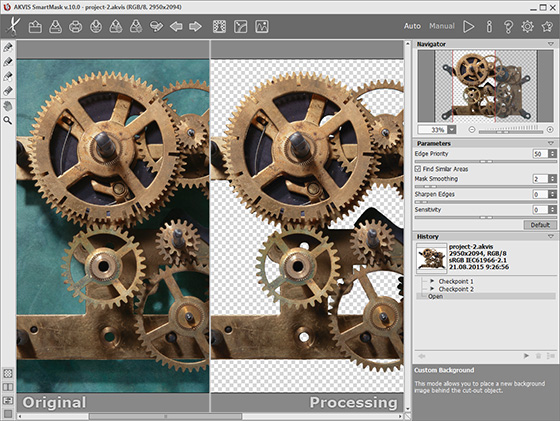
Task: Select the Hand pan tool
Action: coord(8,106)
